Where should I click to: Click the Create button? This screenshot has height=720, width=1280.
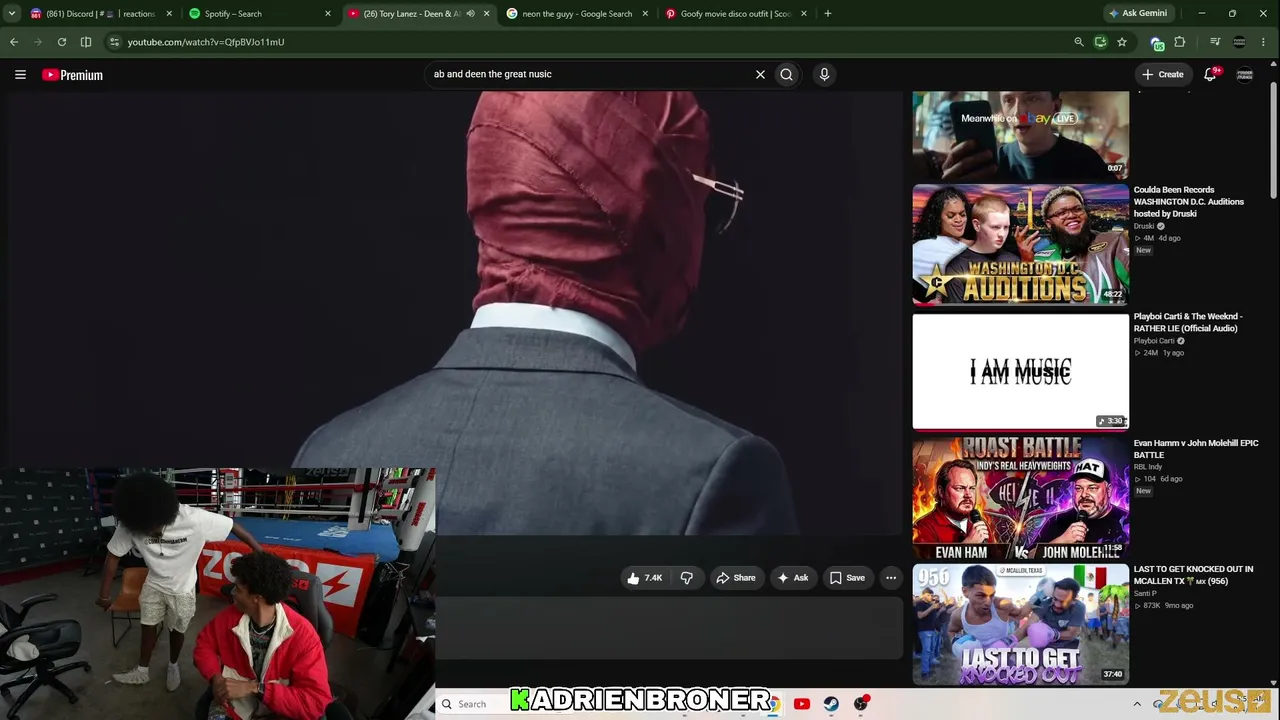click(1163, 74)
